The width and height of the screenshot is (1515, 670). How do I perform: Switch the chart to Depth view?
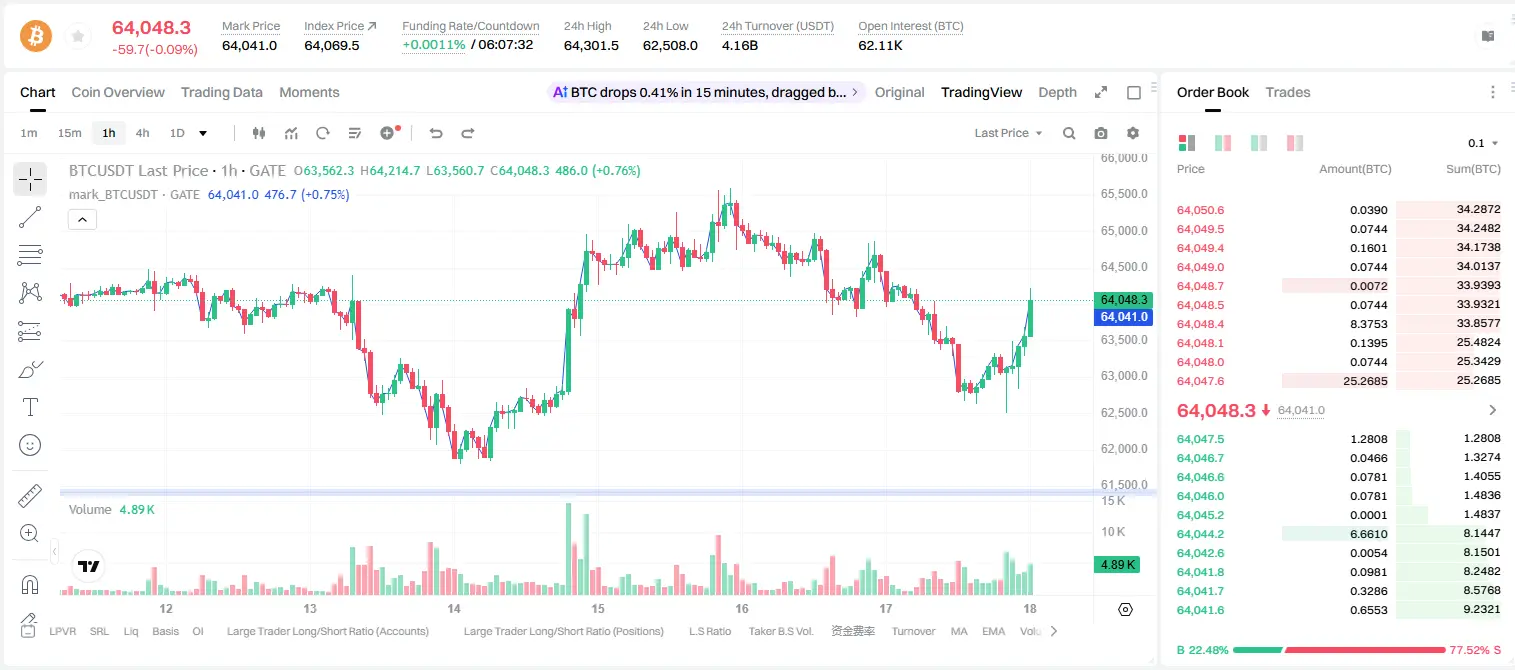[1057, 92]
